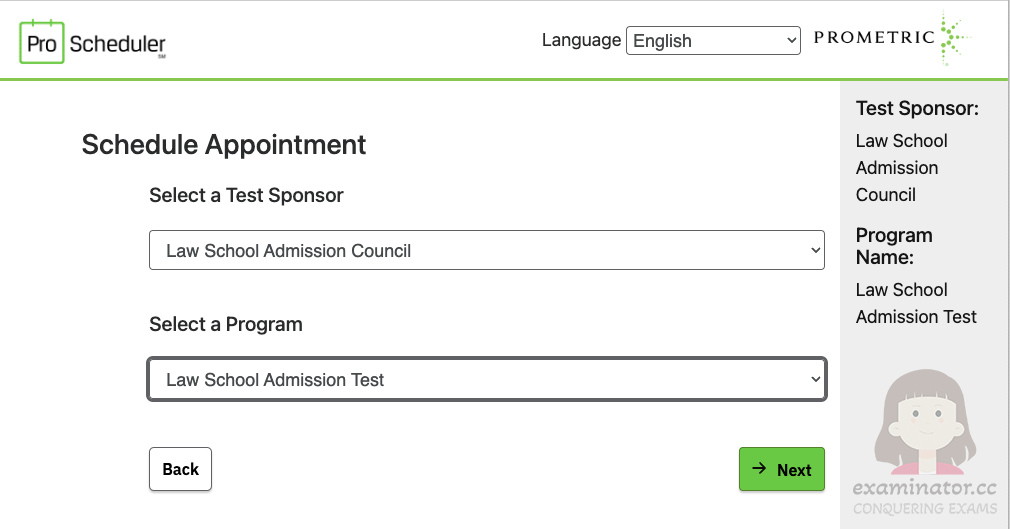Viewport: 1010px width, 529px height.
Task: Proceed with the green Next button
Action: pyautogui.click(x=781, y=469)
